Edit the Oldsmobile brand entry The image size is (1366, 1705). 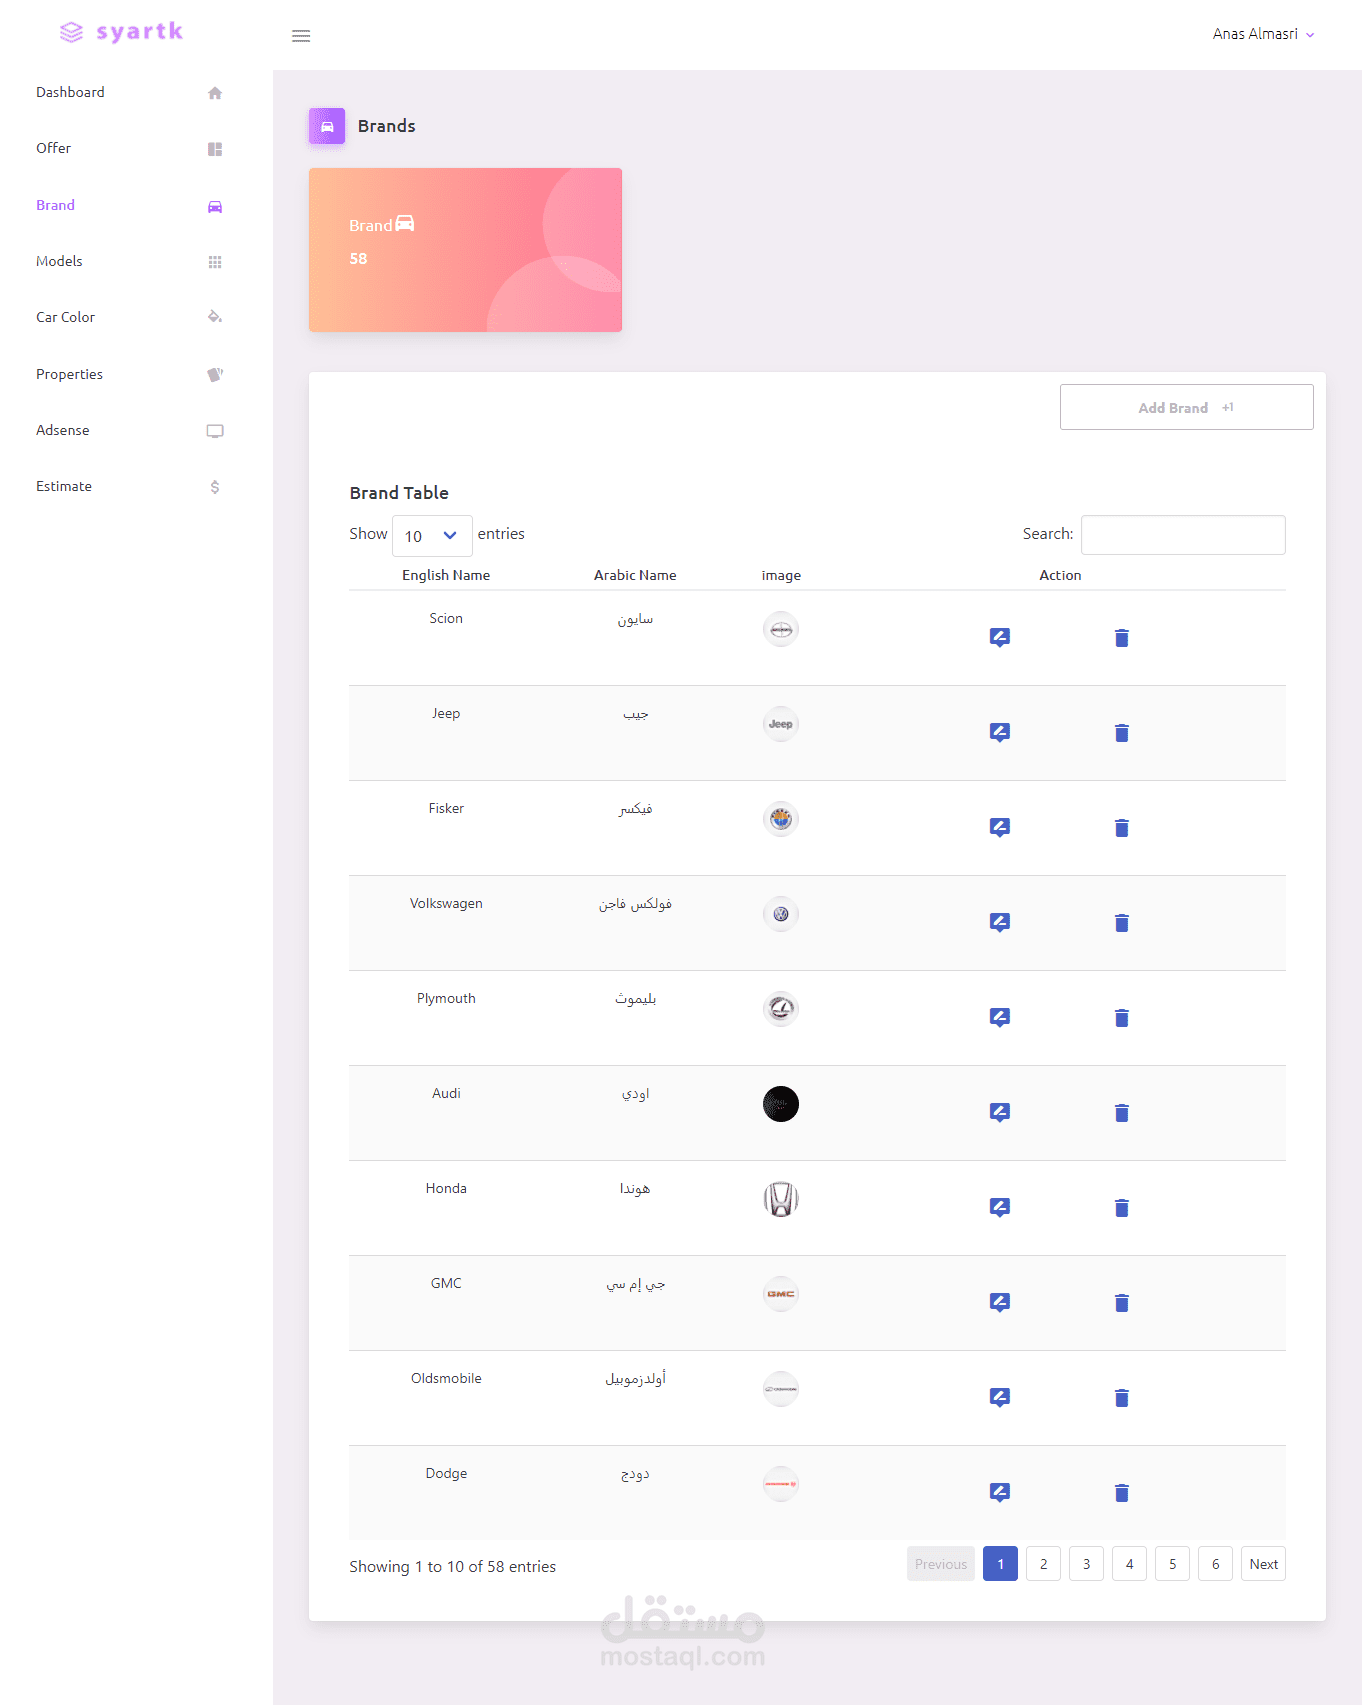coord(1000,1397)
